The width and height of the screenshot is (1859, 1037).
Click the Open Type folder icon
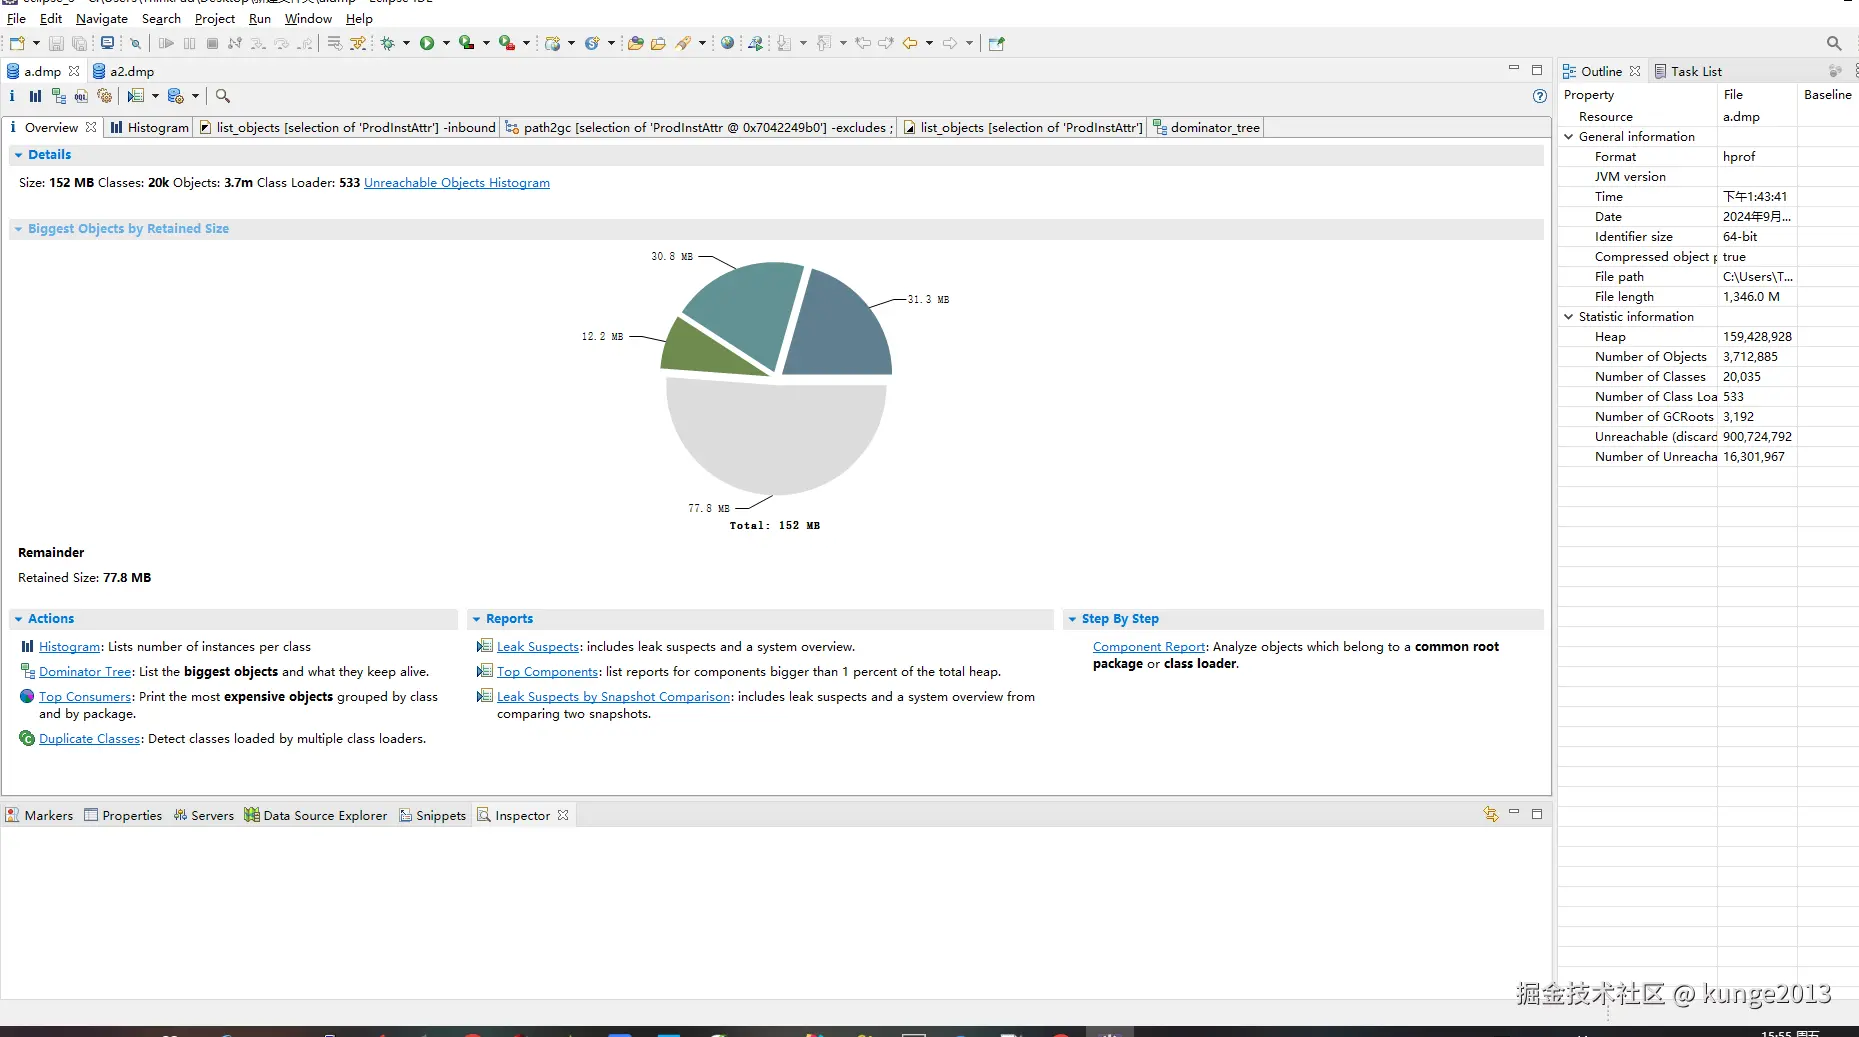[x=635, y=43]
